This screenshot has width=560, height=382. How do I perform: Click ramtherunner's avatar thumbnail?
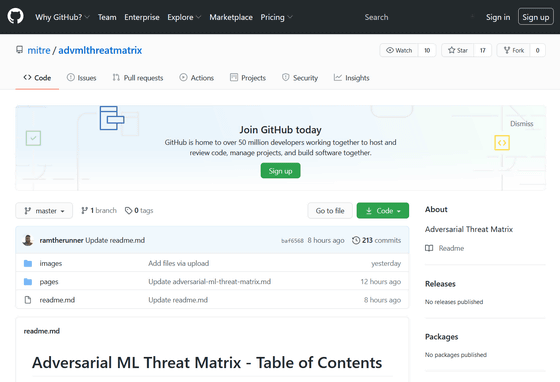point(28,240)
